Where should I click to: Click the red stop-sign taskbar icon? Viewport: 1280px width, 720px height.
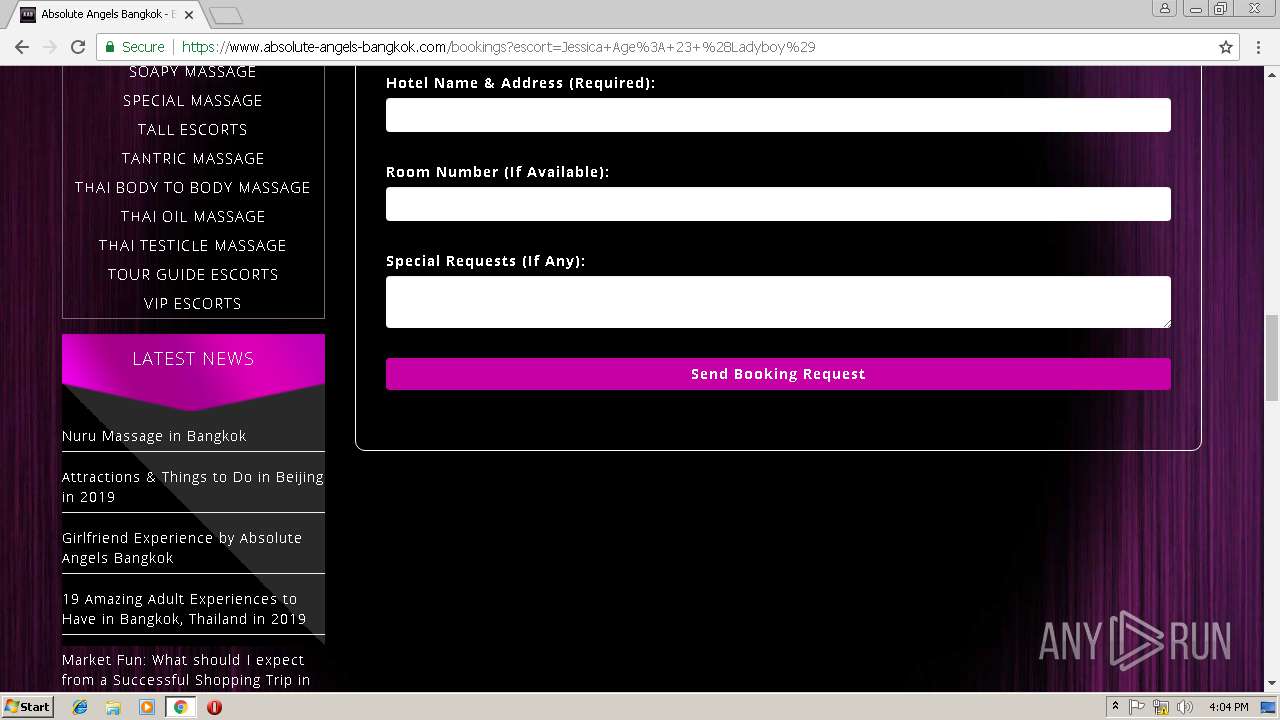coord(214,707)
